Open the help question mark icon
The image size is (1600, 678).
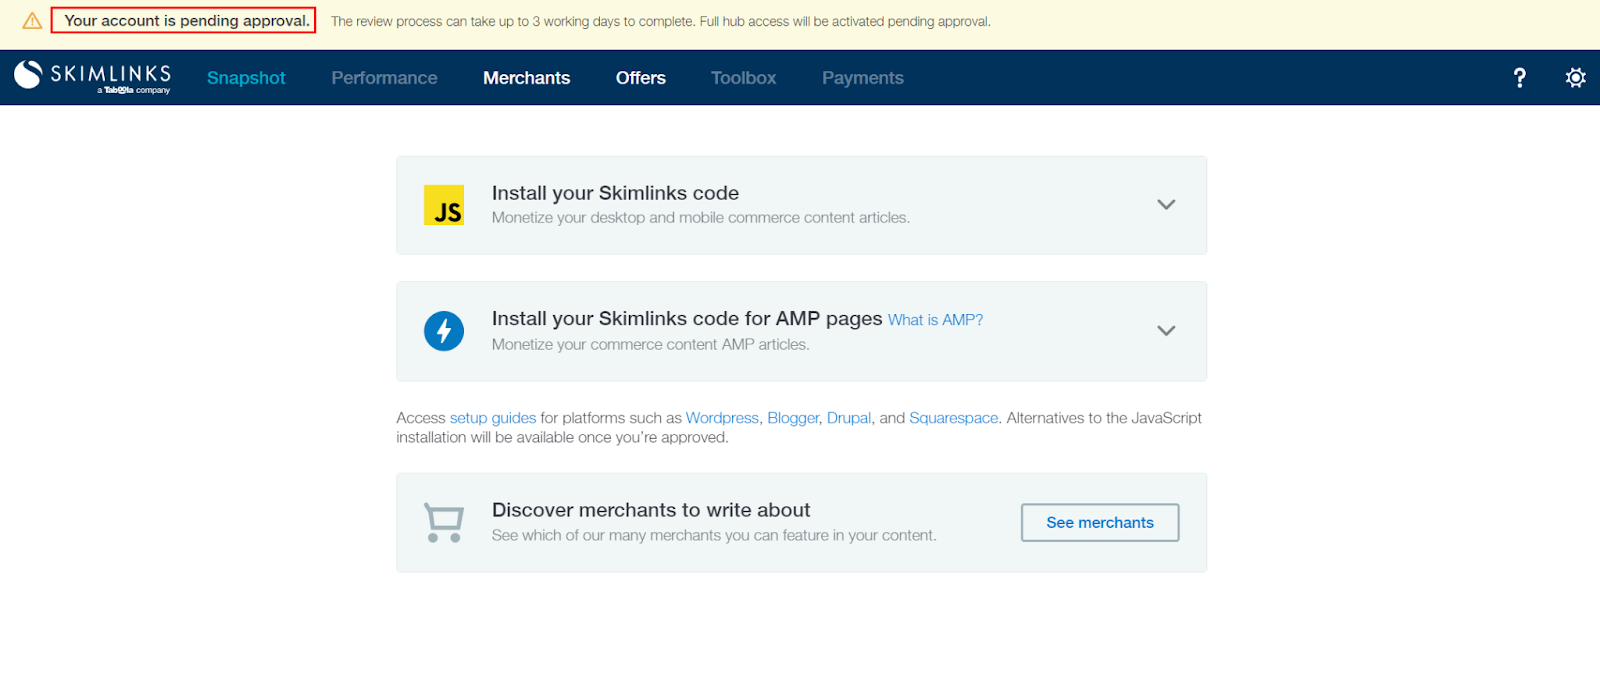tap(1519, 78)
